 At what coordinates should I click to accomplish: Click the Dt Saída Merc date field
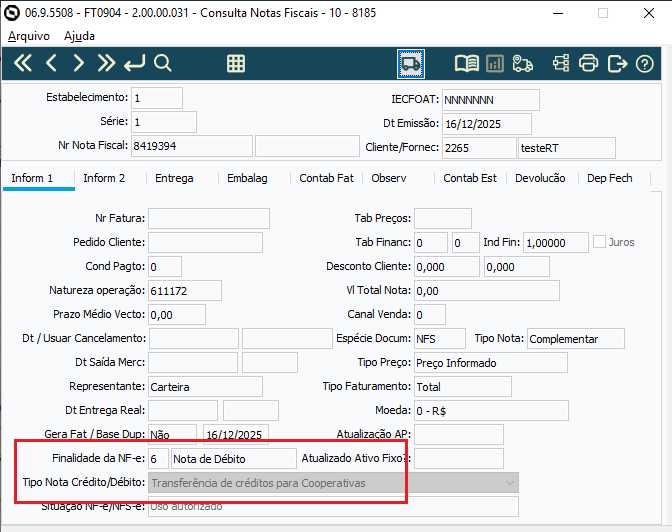[193, 363]
